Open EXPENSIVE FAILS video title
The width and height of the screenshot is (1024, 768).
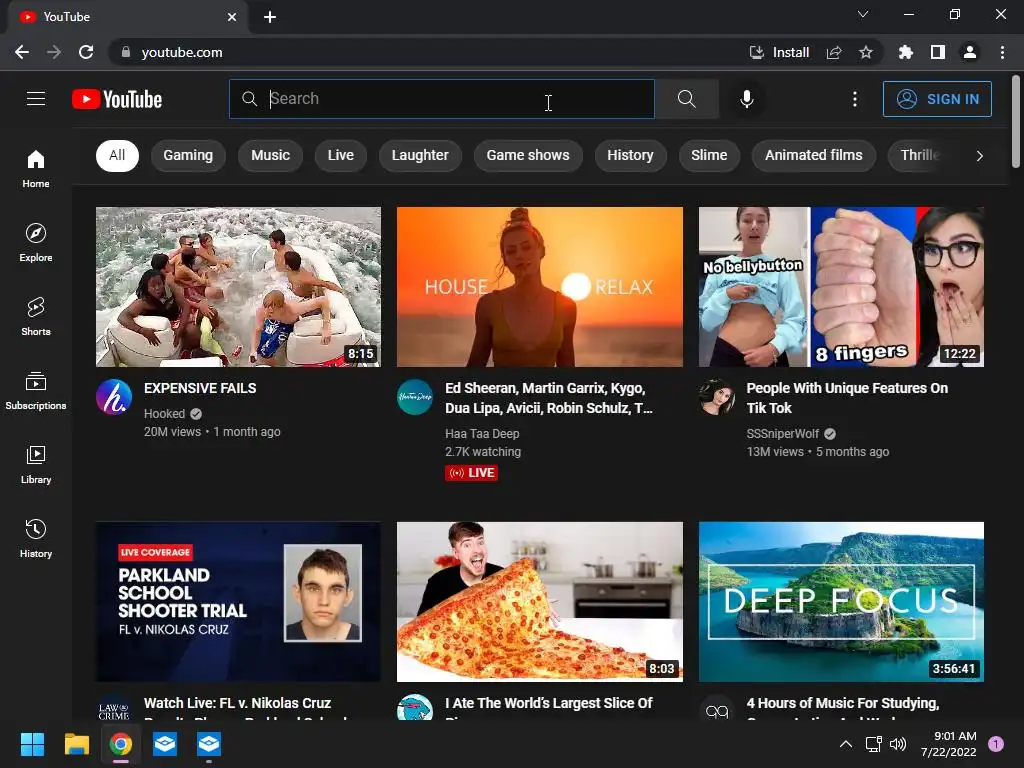(x=200, y=388)
